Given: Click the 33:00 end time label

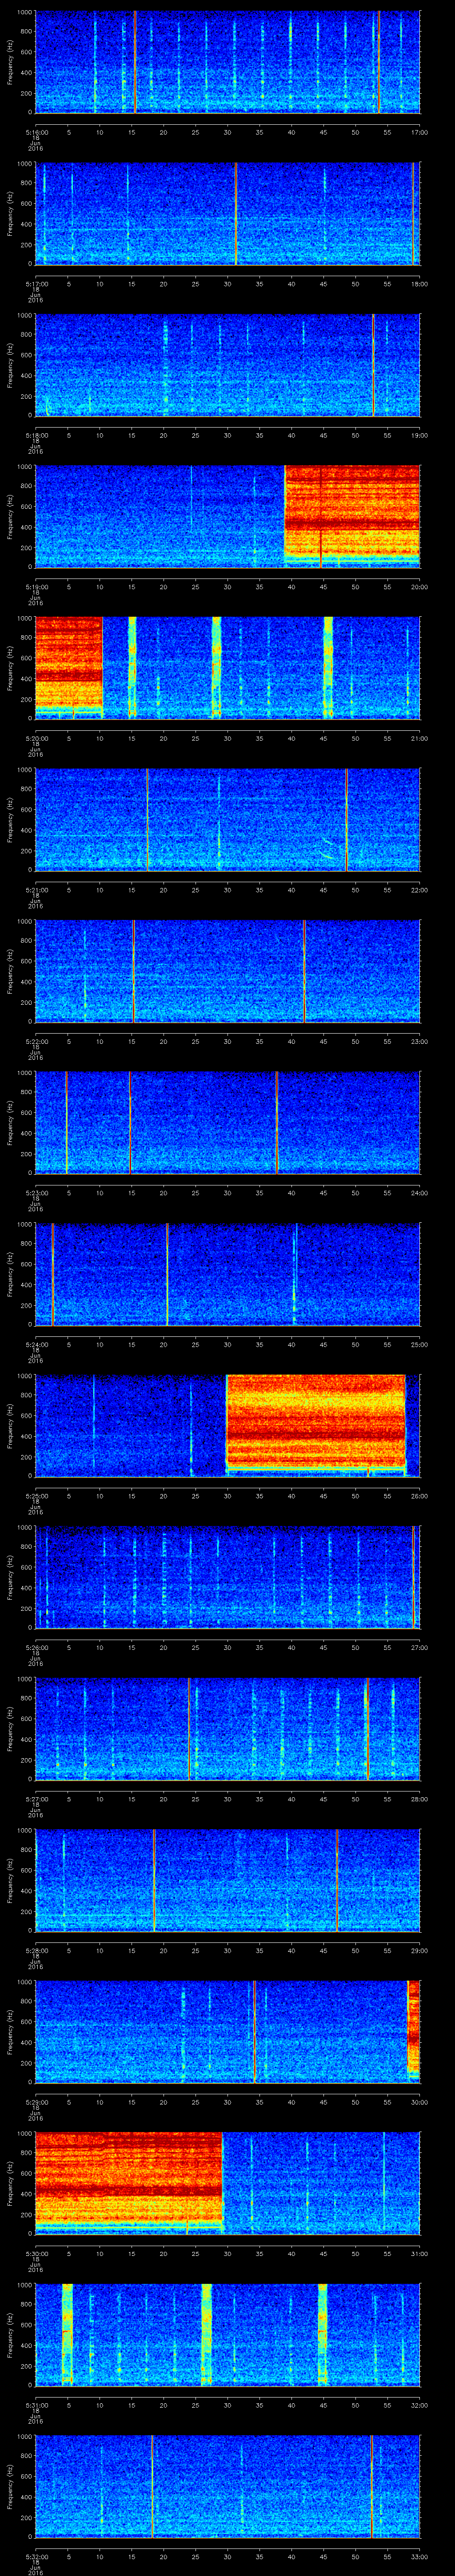Looking at the screenshot, I should (420, 2556).
